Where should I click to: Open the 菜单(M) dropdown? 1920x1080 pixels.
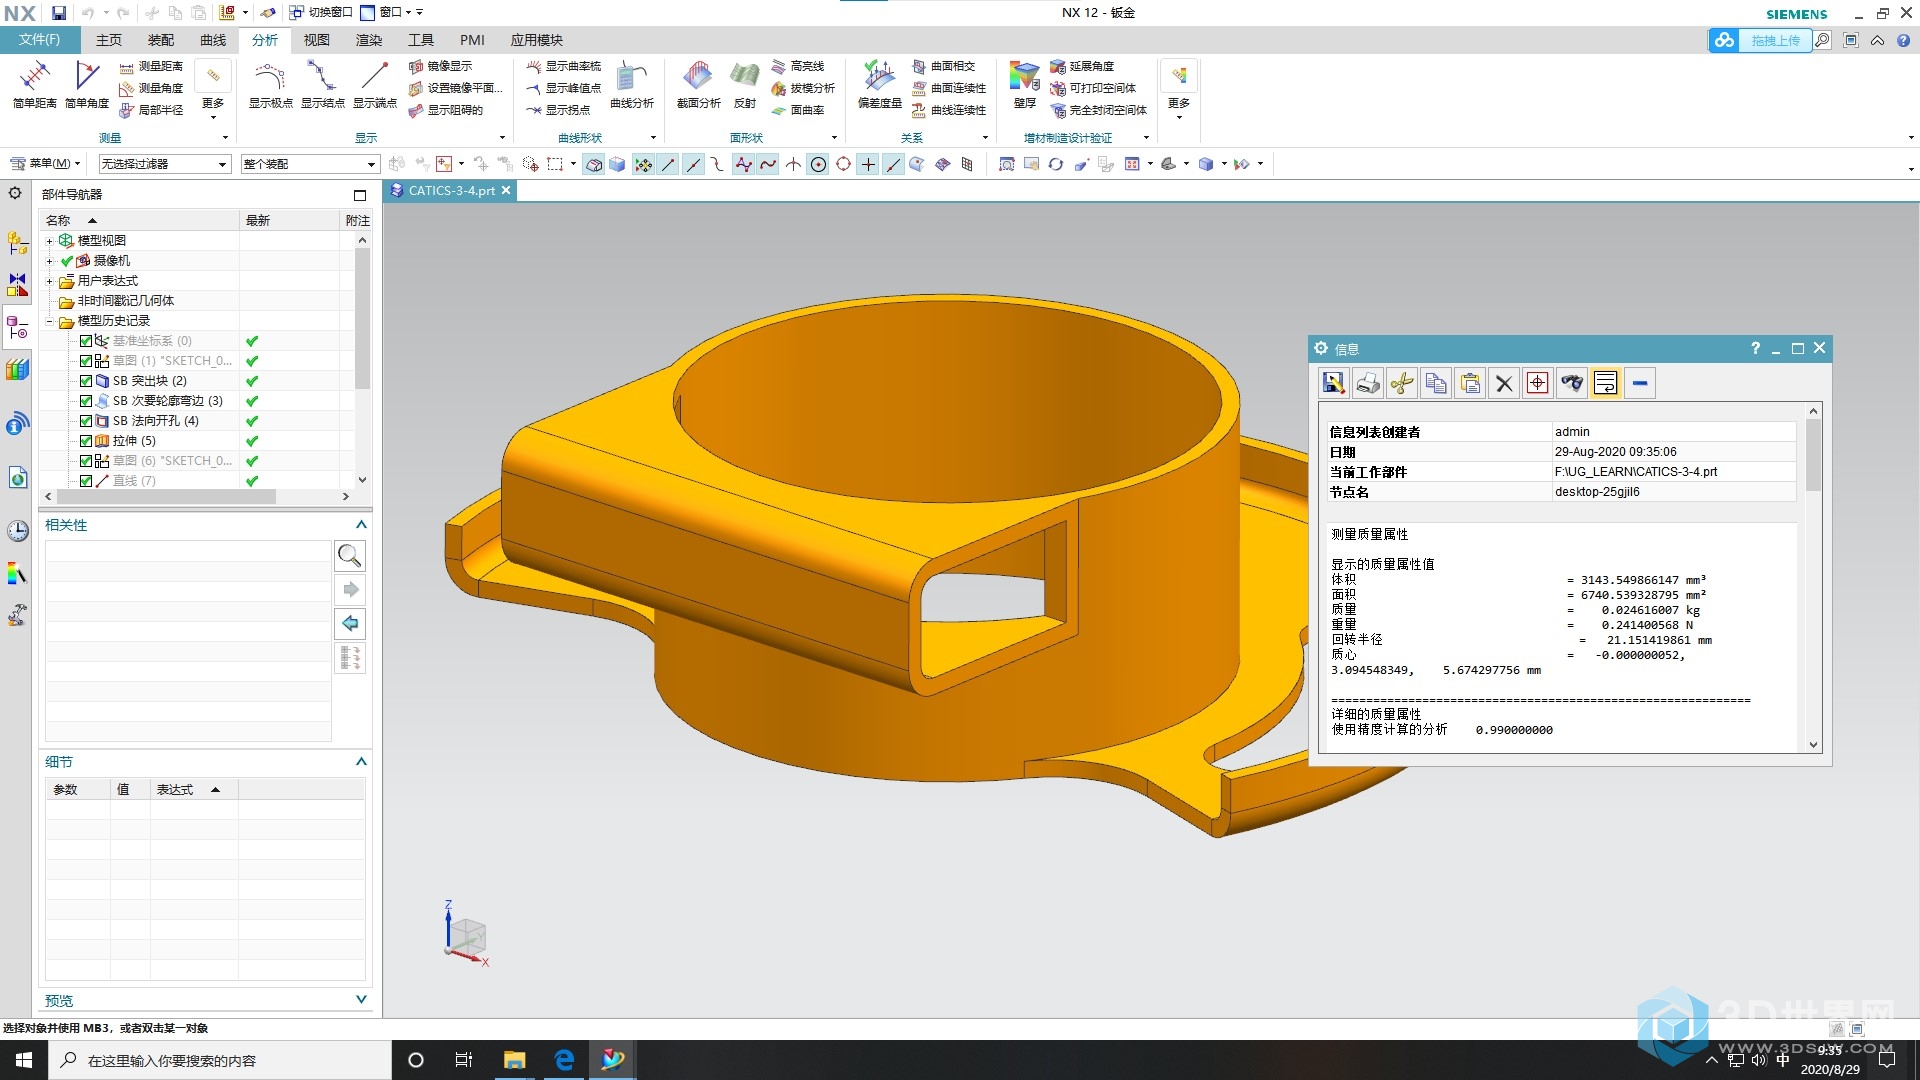[x=45, y=164]
